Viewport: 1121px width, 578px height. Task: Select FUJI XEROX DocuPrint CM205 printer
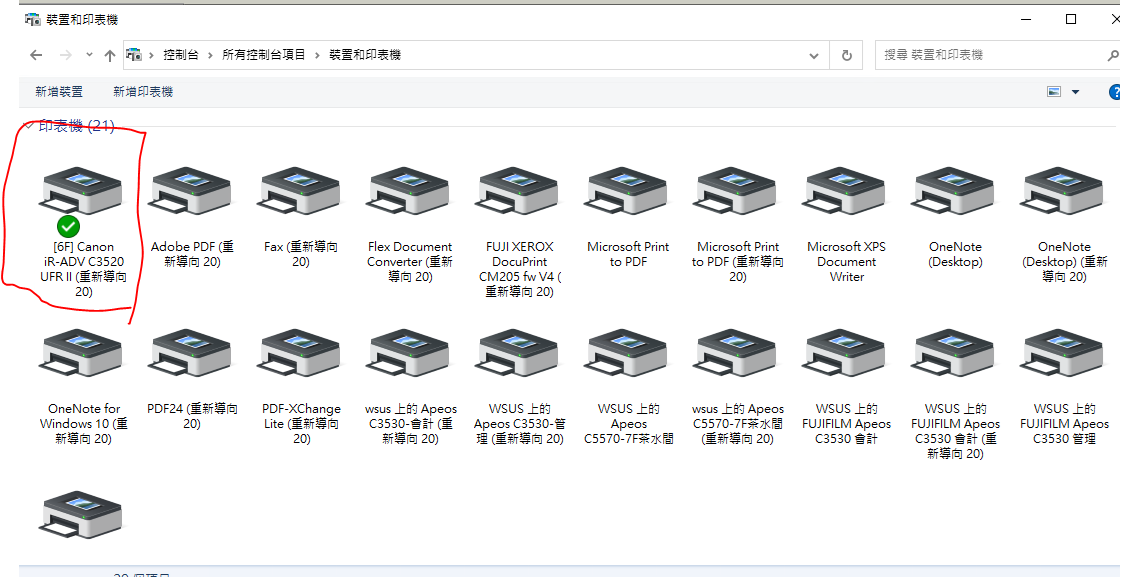(x=519, y=190)
